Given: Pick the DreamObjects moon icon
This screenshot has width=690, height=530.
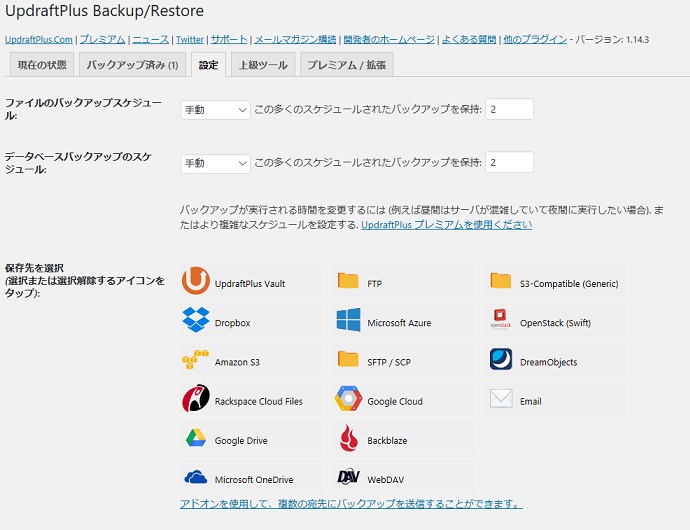Looking at the screenshot, I should pyautogui.click(x=501, y=359).
